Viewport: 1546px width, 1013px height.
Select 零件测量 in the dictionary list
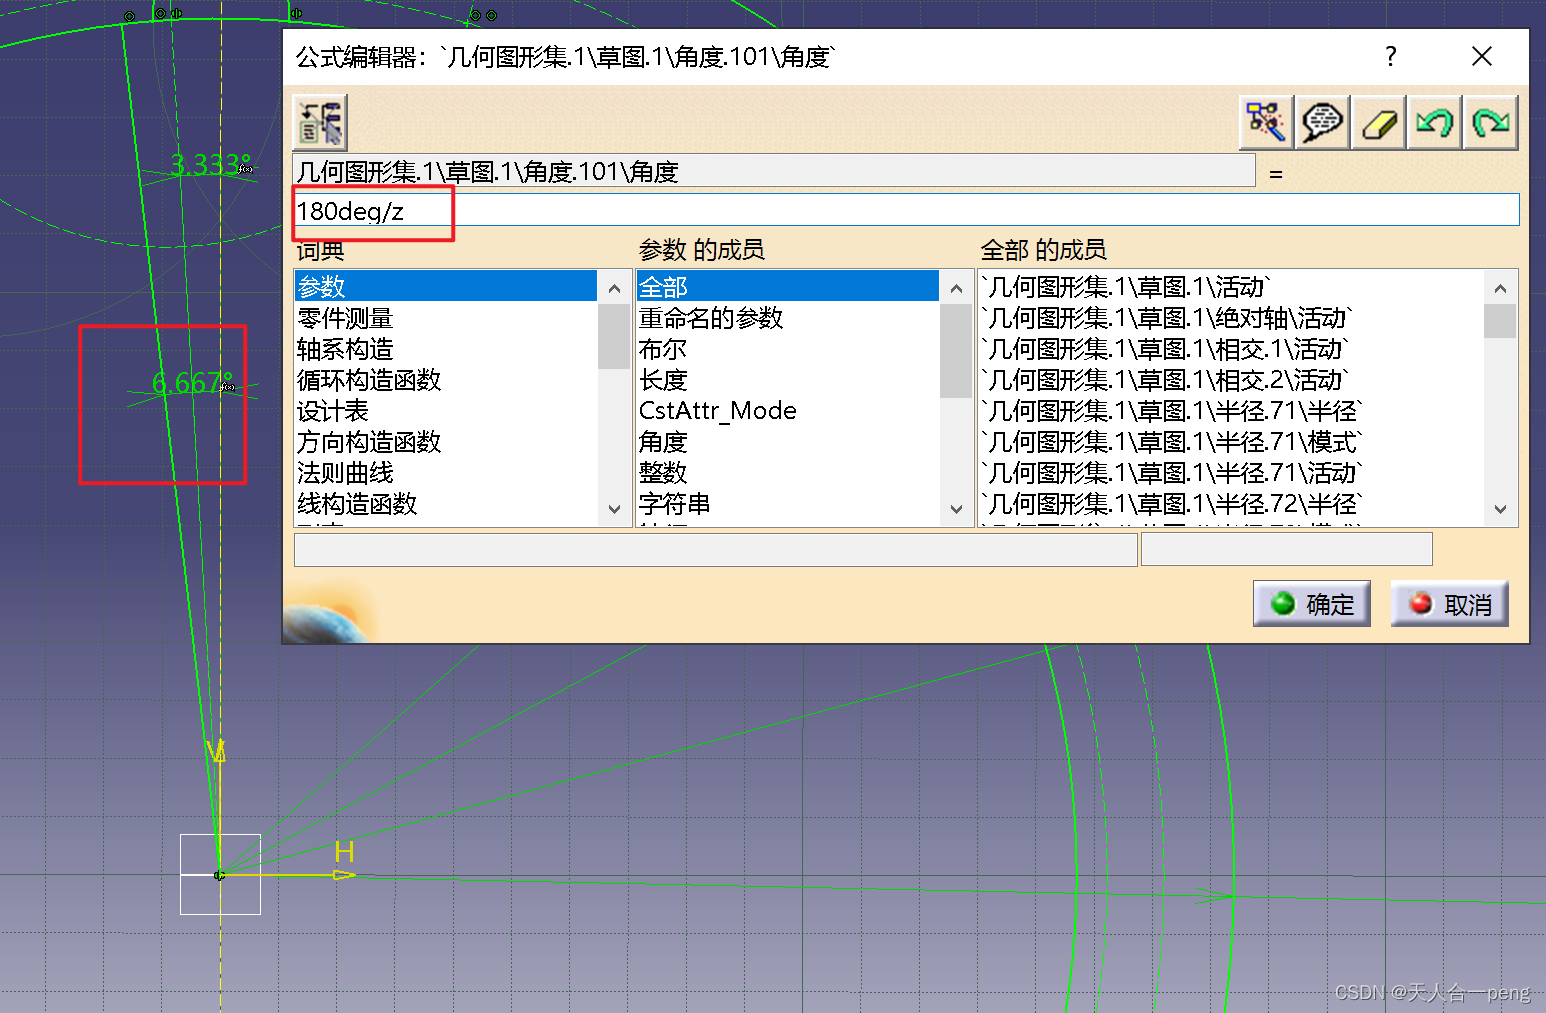point(346,318)
